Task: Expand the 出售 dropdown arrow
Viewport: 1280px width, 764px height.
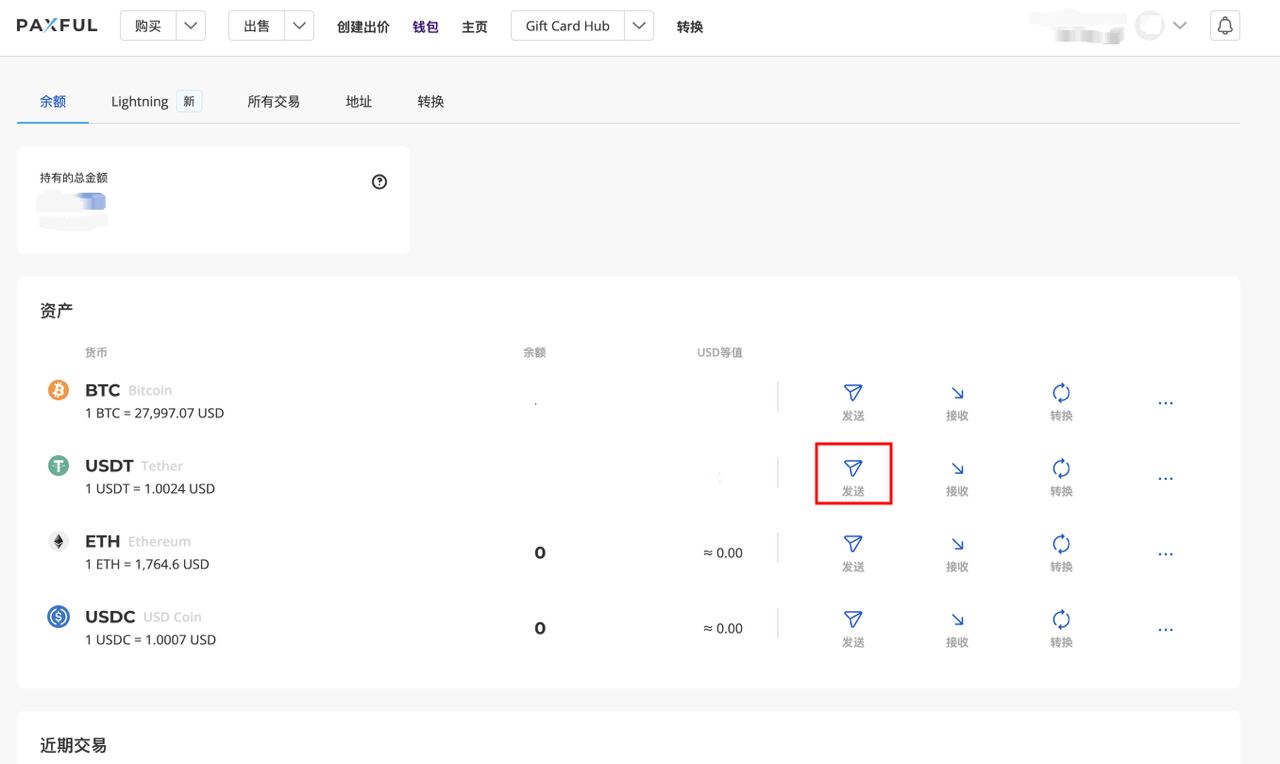Action: [299, 26]
